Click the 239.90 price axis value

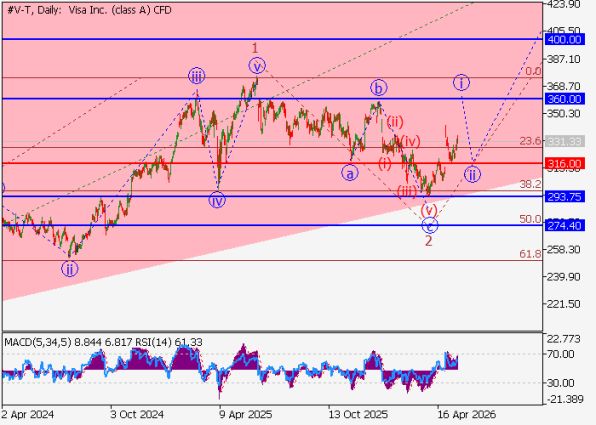point(564,277)
